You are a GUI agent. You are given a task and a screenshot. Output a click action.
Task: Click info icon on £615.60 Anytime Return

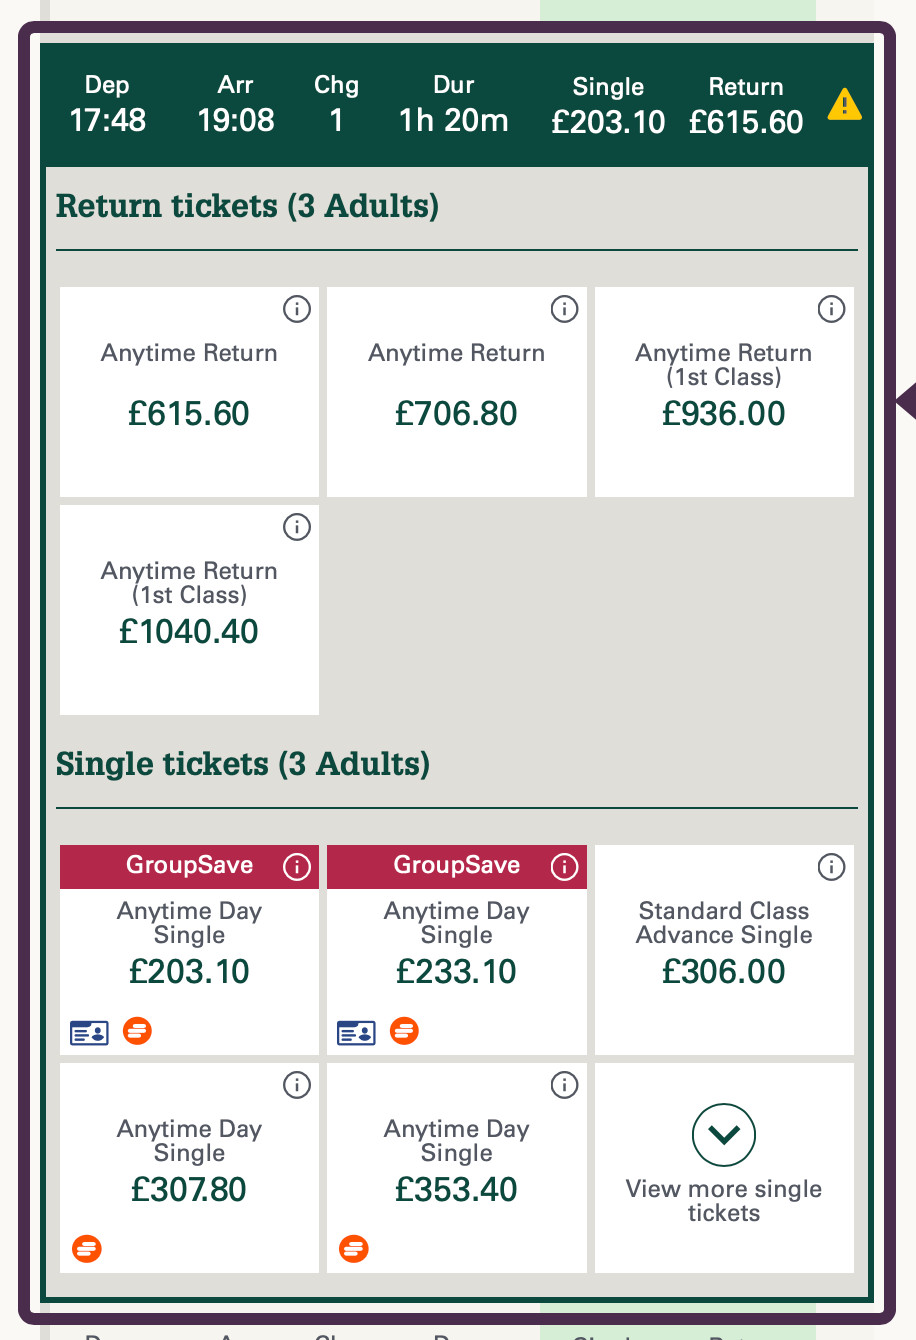click(x=297, y=310)
